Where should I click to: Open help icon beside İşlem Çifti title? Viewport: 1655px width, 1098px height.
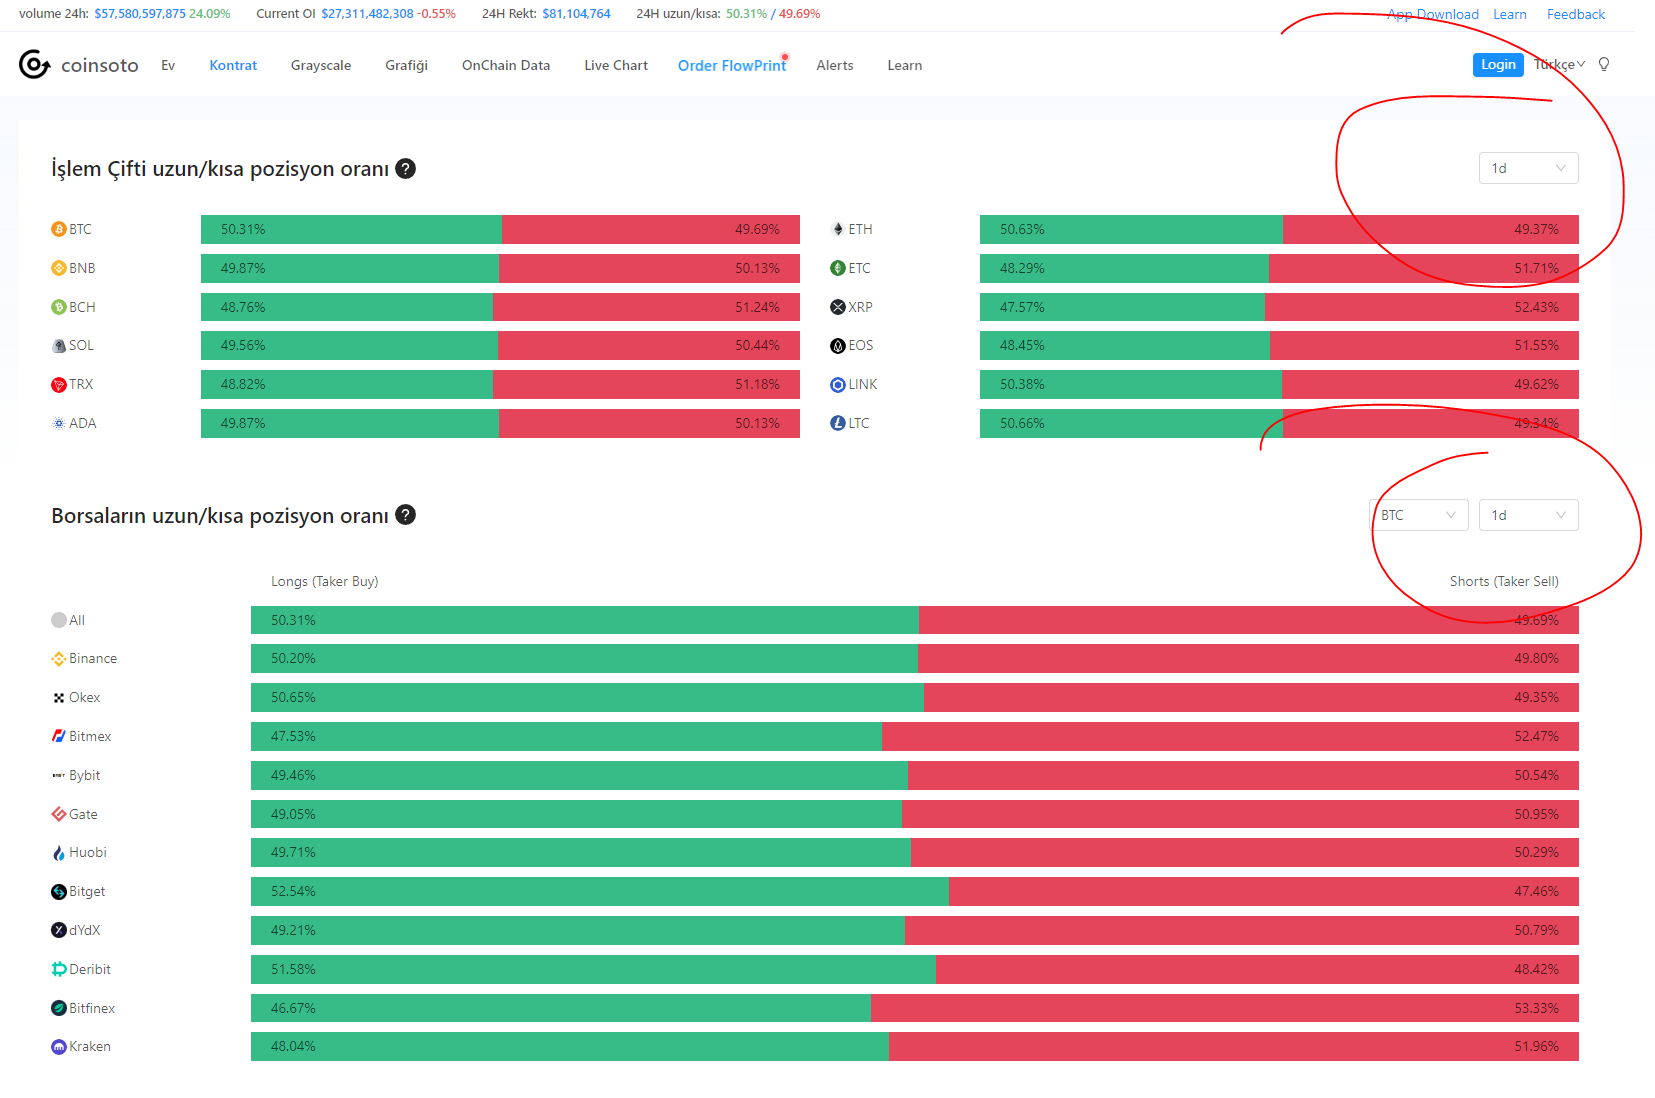pos(405,169)
